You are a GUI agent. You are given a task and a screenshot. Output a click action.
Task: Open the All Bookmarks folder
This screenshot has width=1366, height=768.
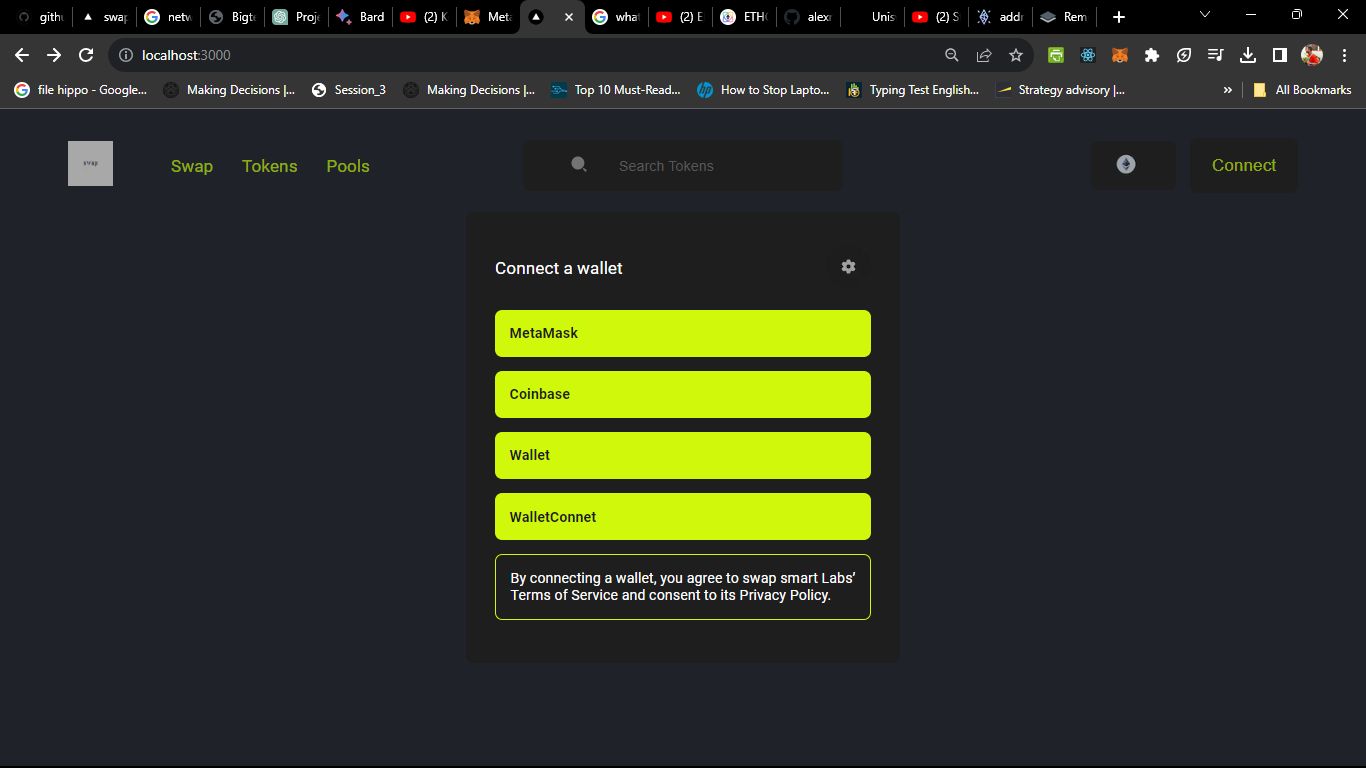[x=1301, y=90]
